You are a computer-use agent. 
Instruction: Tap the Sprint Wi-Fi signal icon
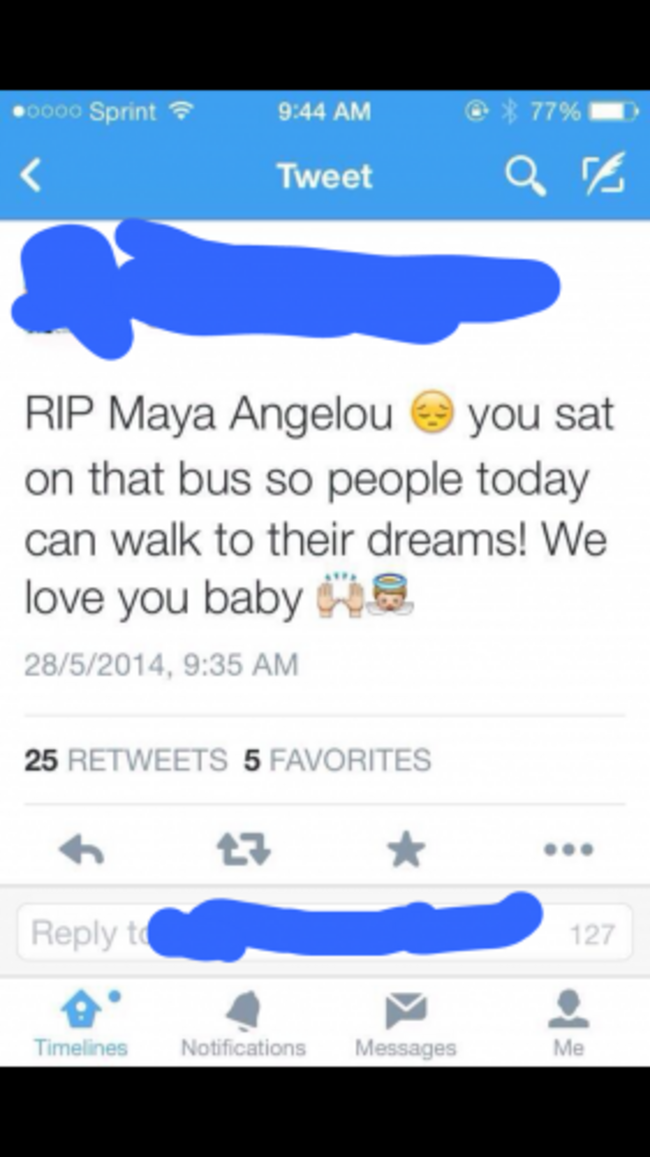point(181,111)
